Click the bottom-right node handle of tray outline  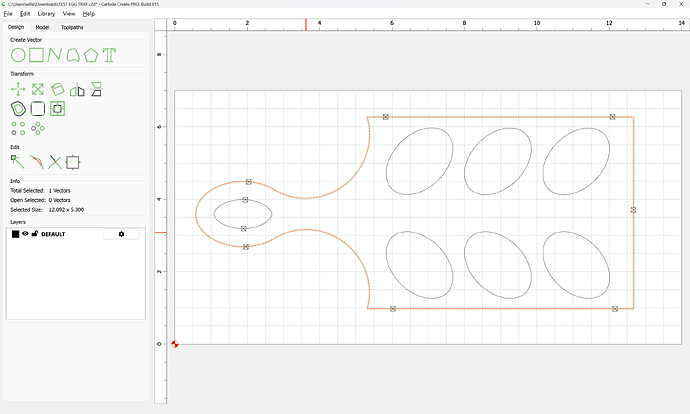point(615,309)
